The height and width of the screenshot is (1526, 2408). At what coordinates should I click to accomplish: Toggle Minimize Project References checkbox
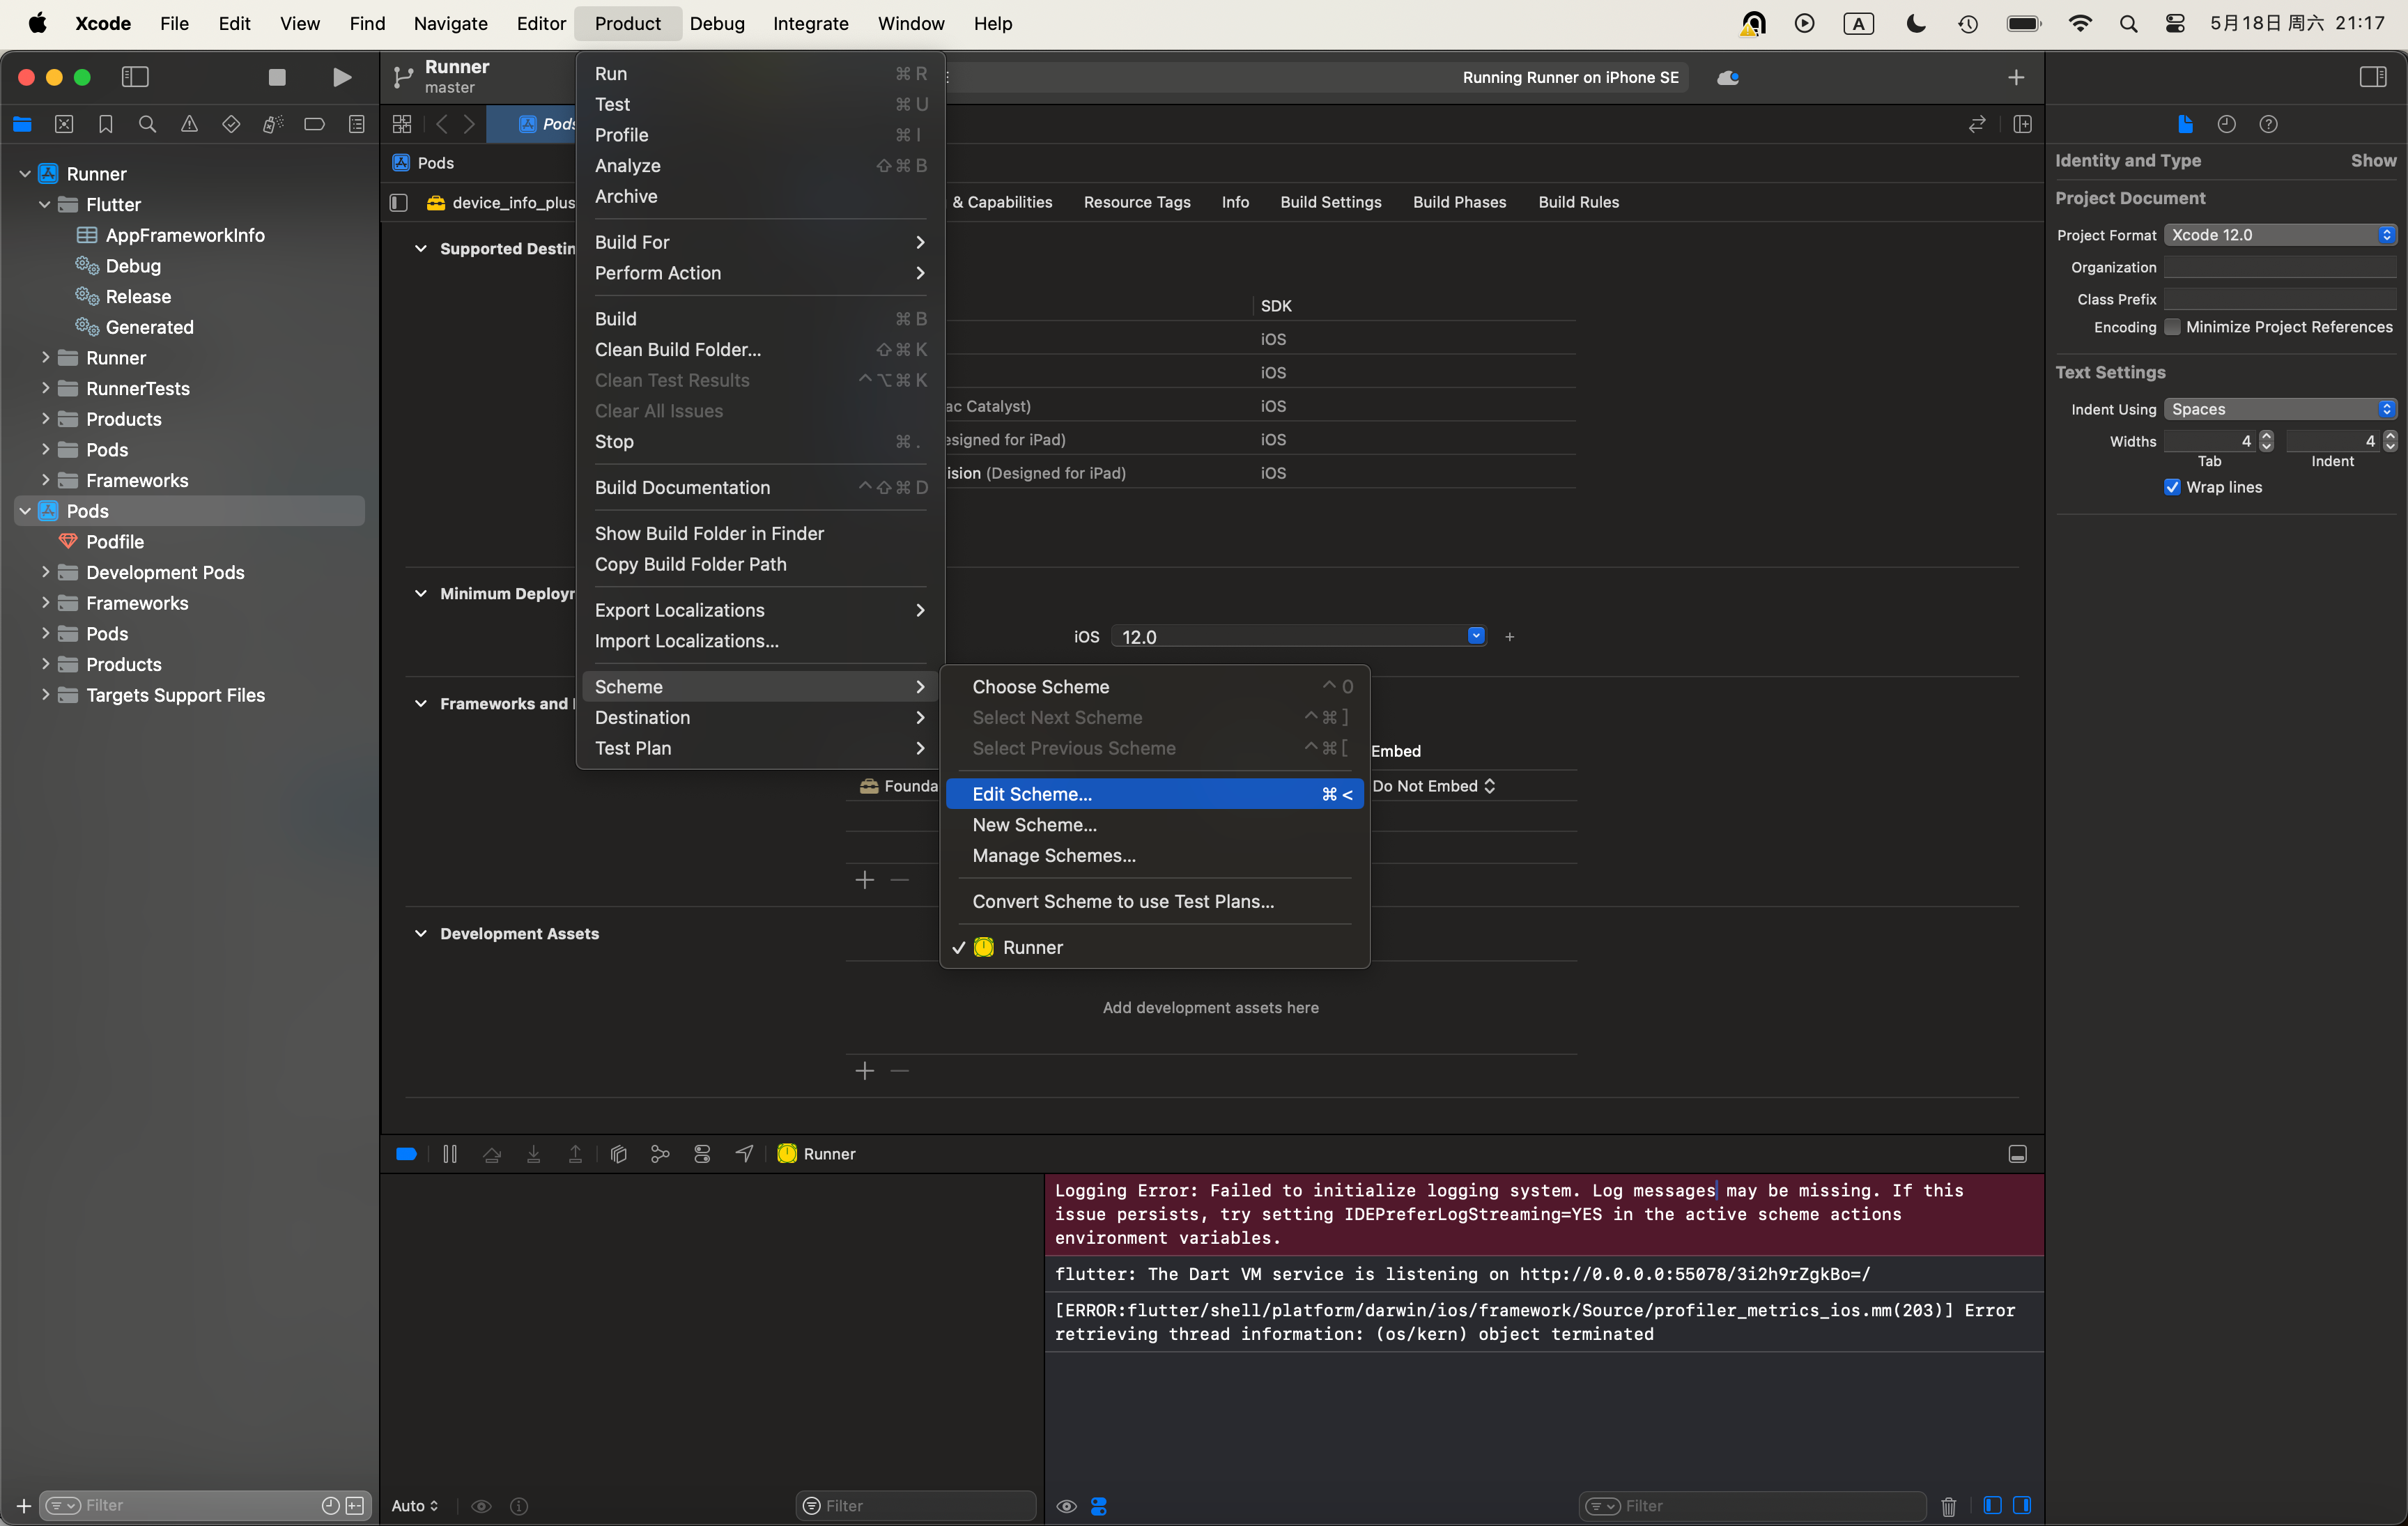[x=2172, y=327]
